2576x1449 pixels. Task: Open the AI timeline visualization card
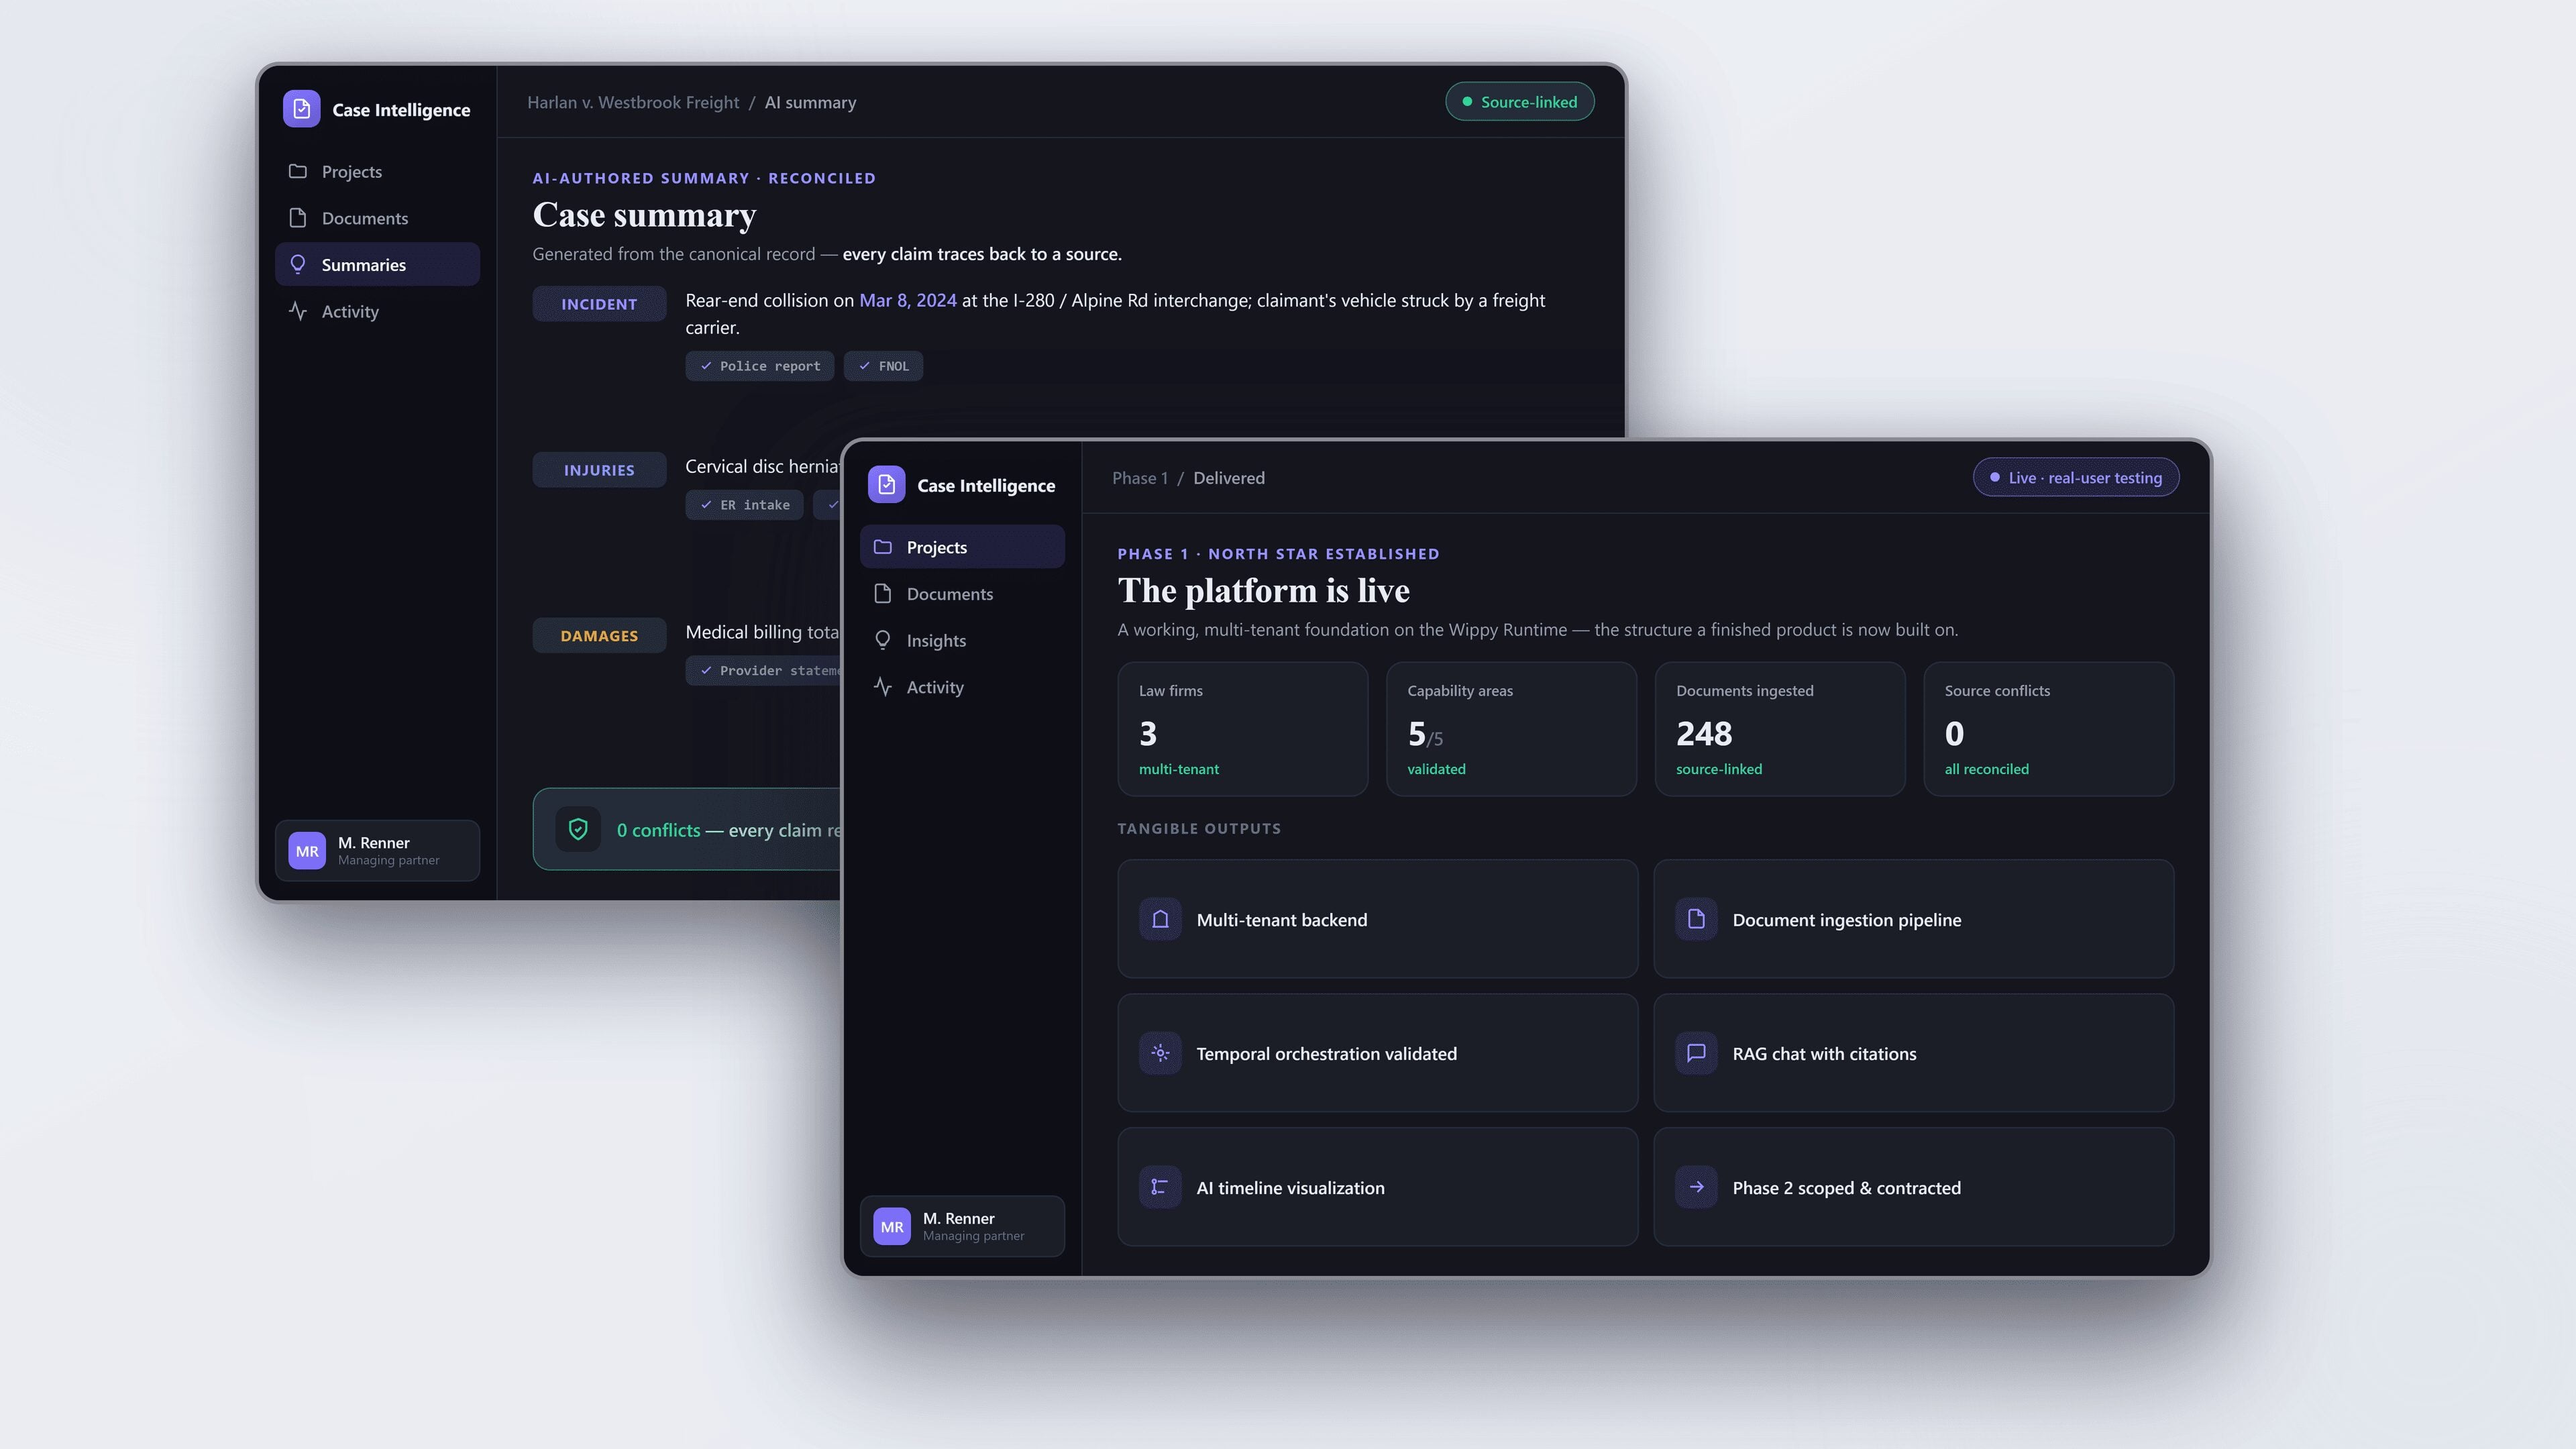click(x=1378, y=1187)
